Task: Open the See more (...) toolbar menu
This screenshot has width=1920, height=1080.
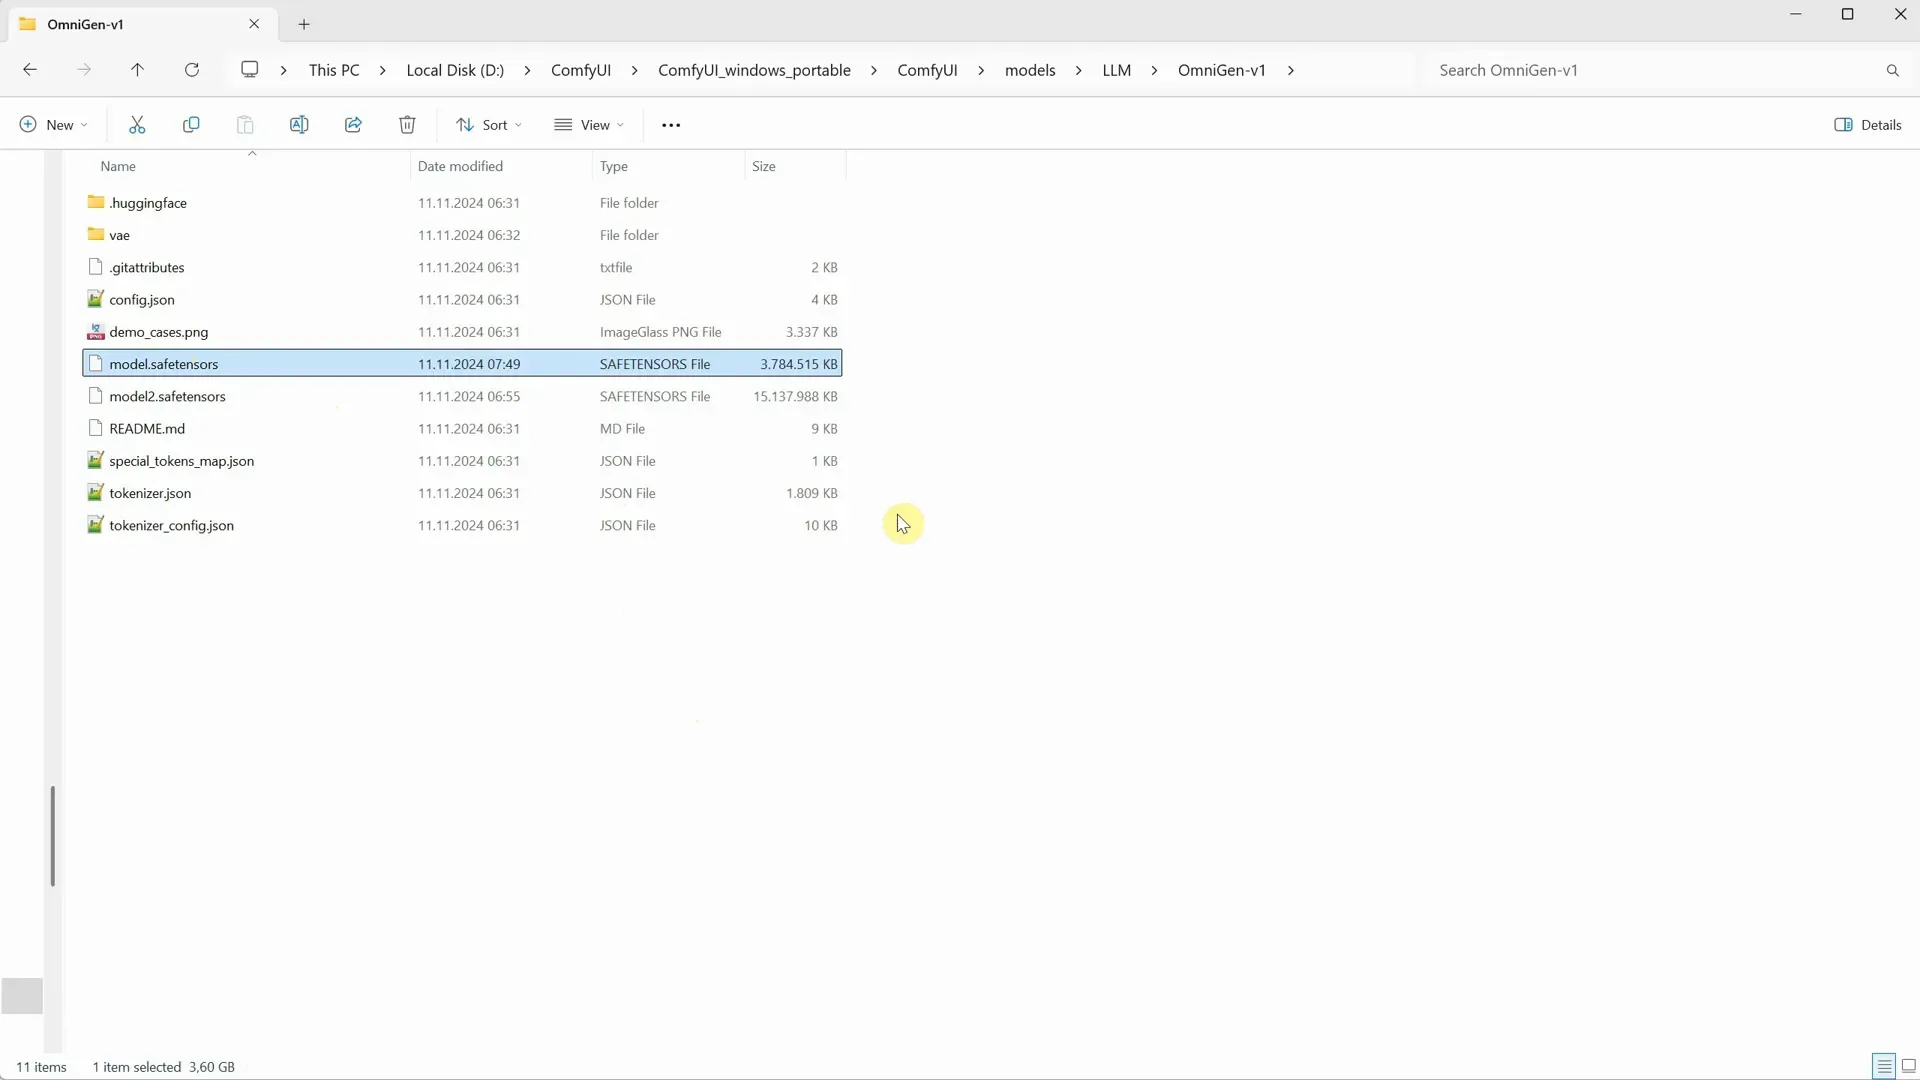Action: pyautogui.click(x=671, y=124)
